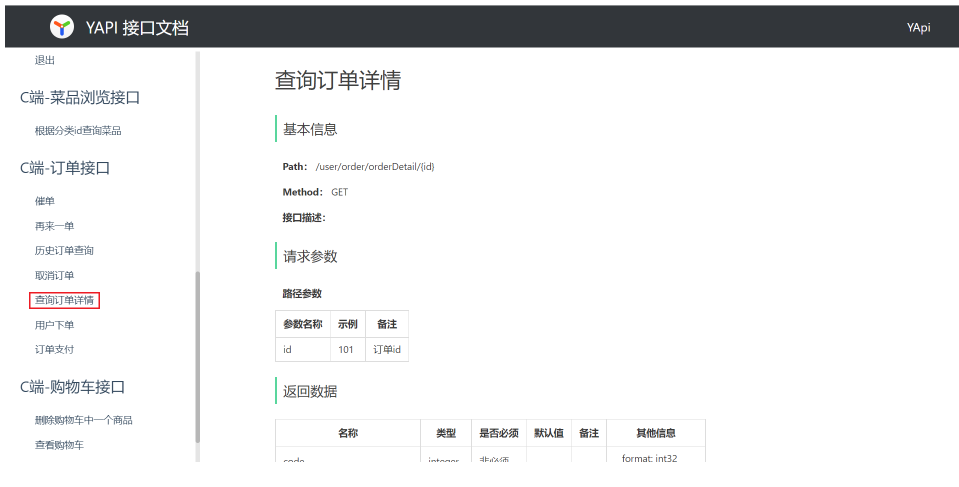Click the 备注 header in return data table

[x=589, y=433]
